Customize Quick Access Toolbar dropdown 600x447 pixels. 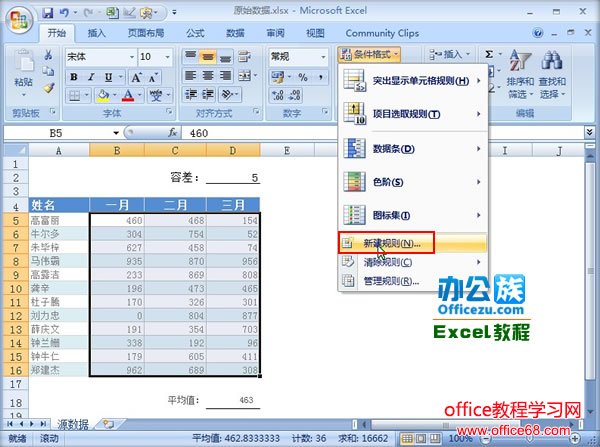click(174, 13)
